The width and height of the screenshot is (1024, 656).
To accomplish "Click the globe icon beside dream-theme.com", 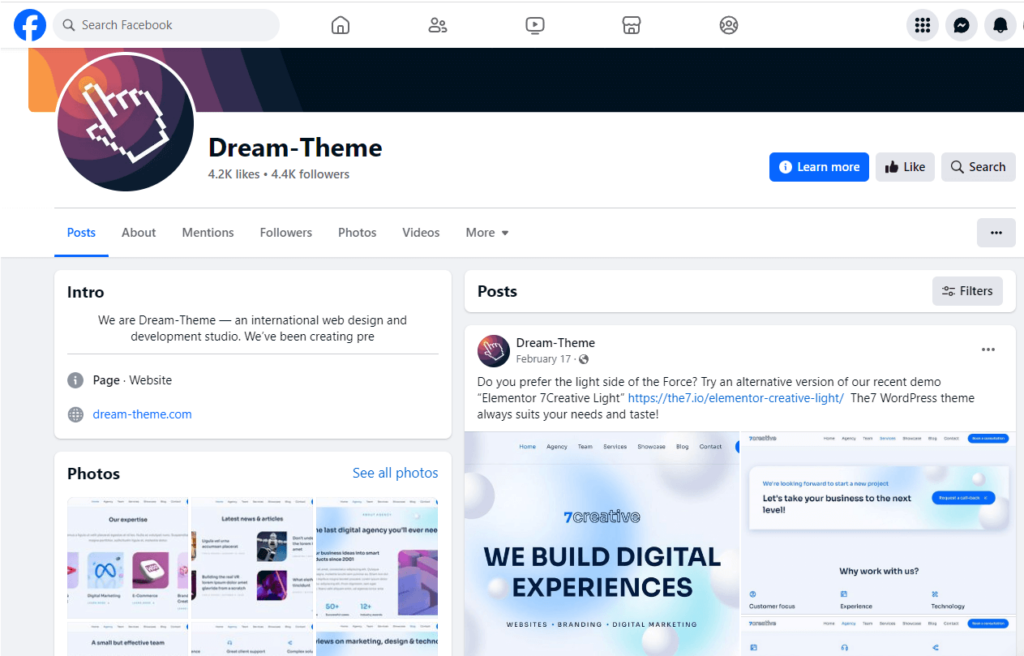I will pos(76,414).
